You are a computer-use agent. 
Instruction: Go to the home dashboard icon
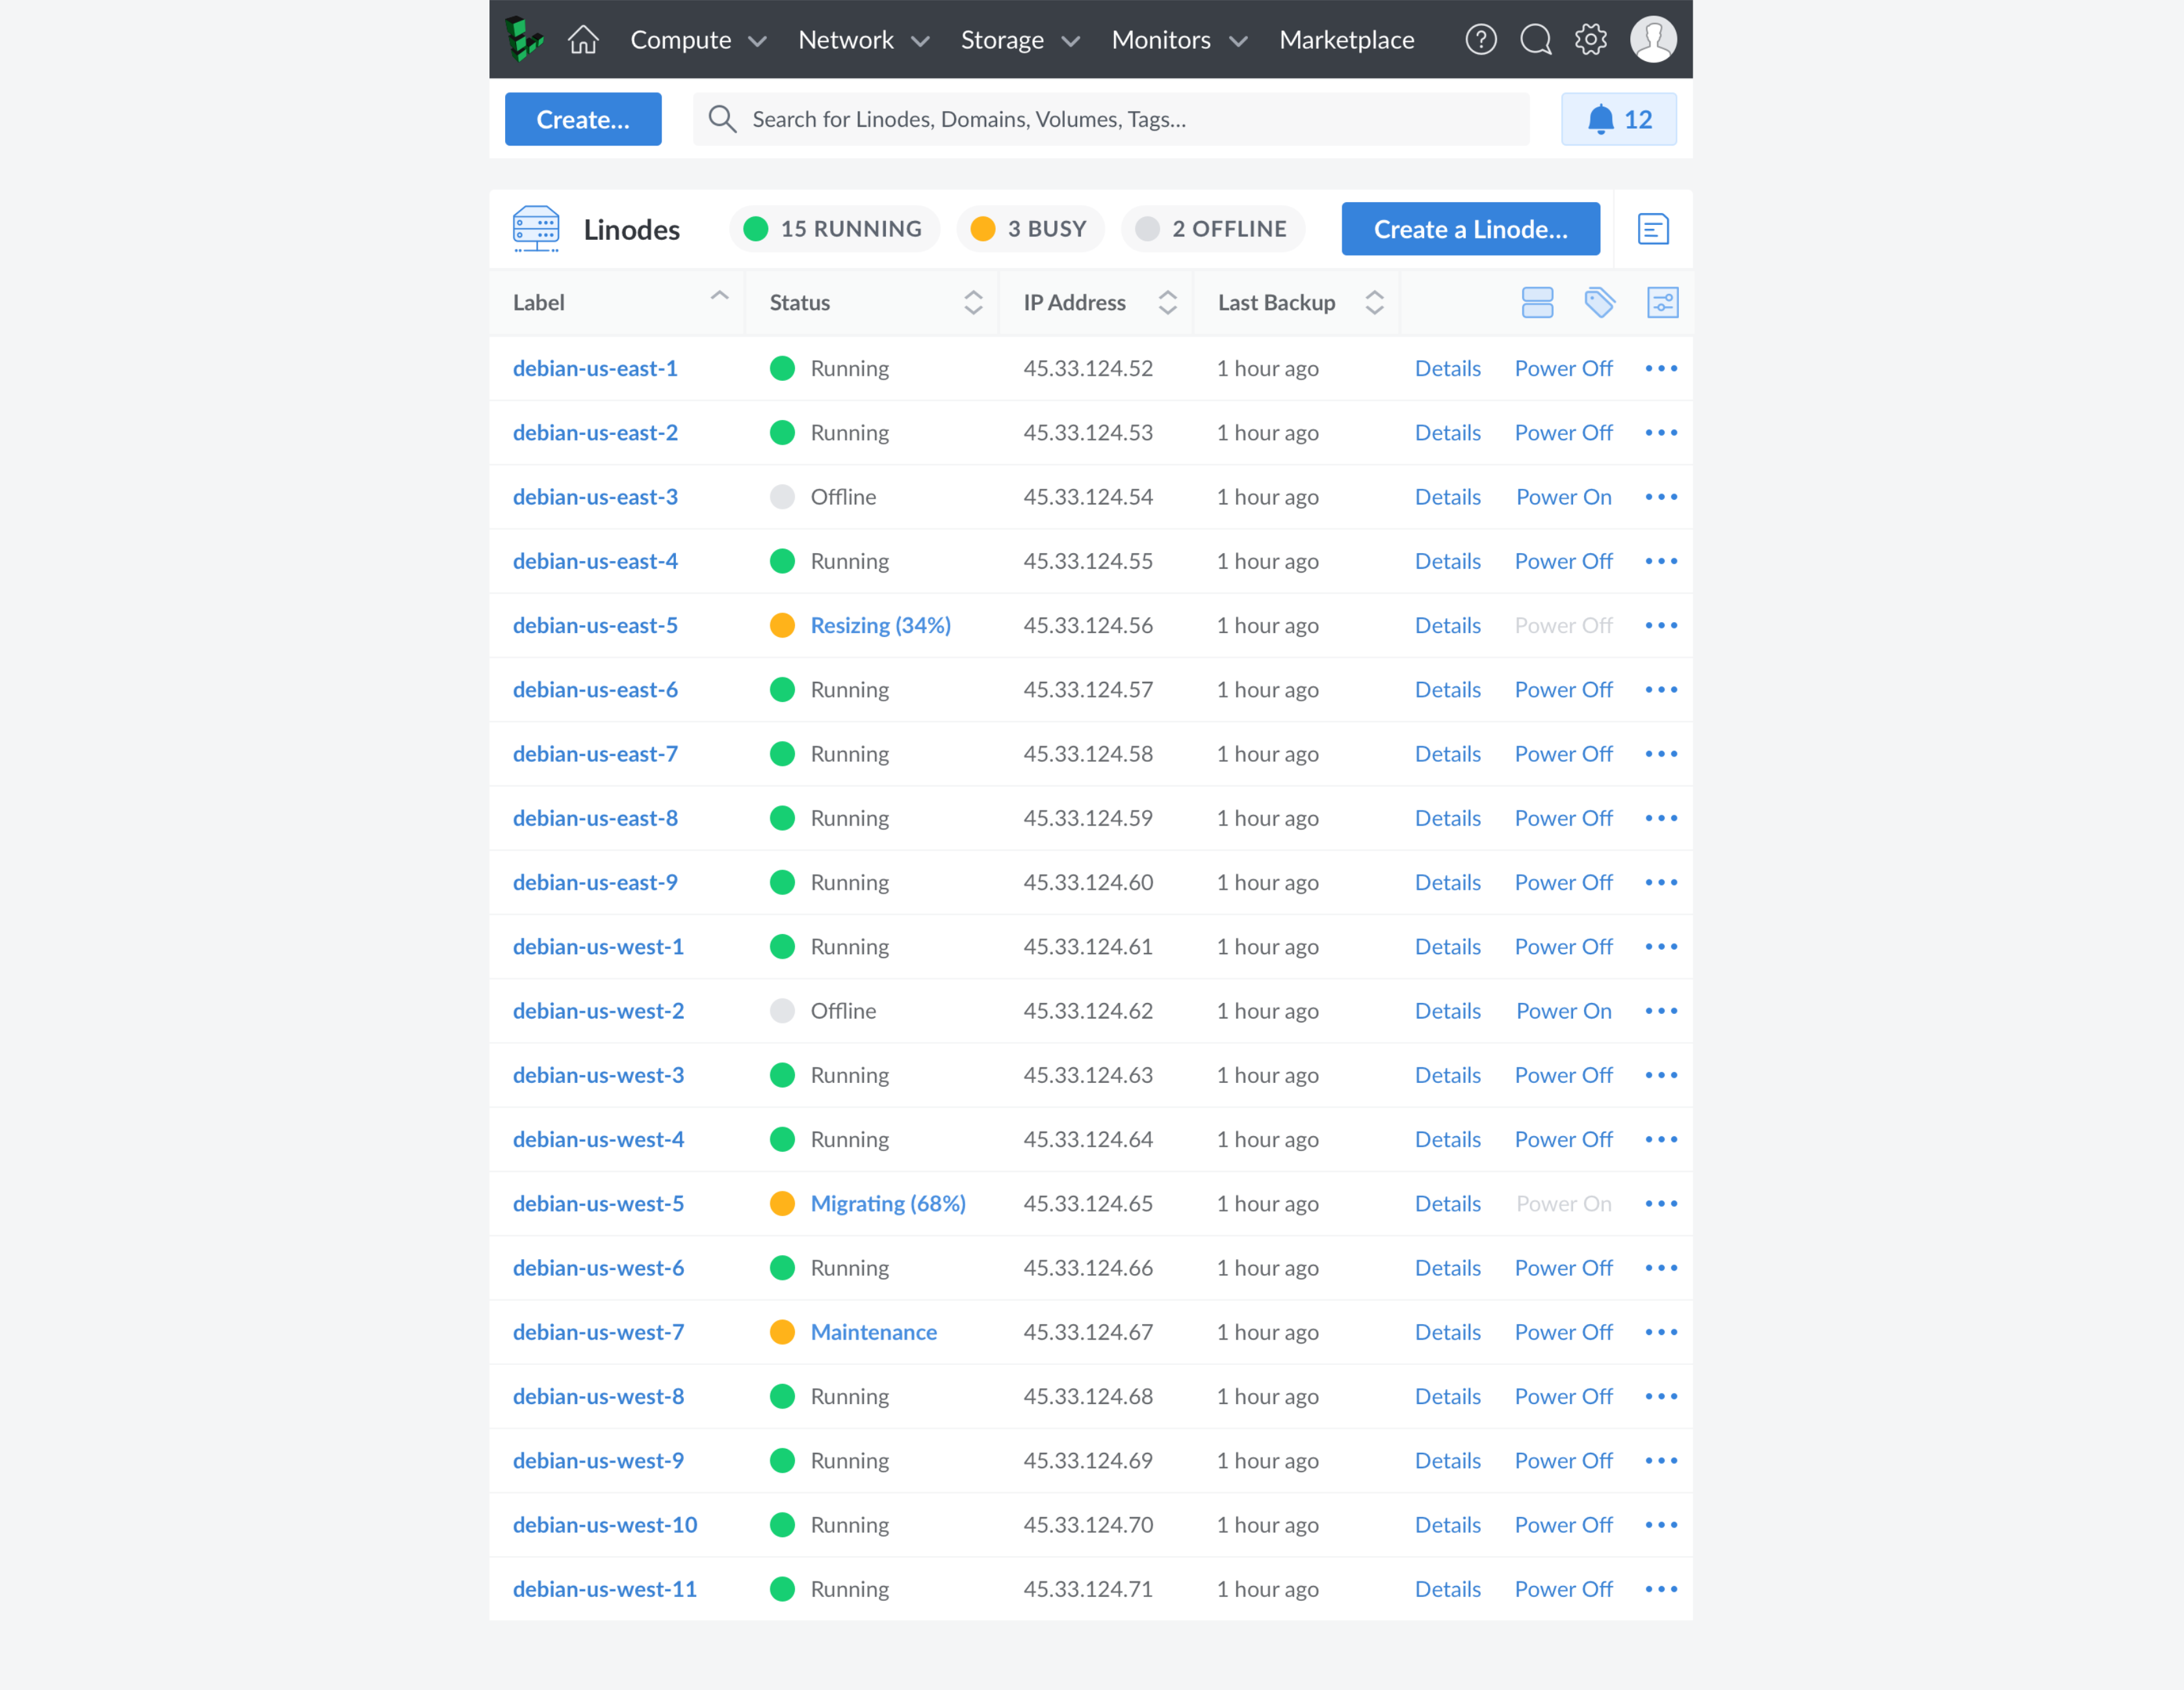tap(583, 39)
